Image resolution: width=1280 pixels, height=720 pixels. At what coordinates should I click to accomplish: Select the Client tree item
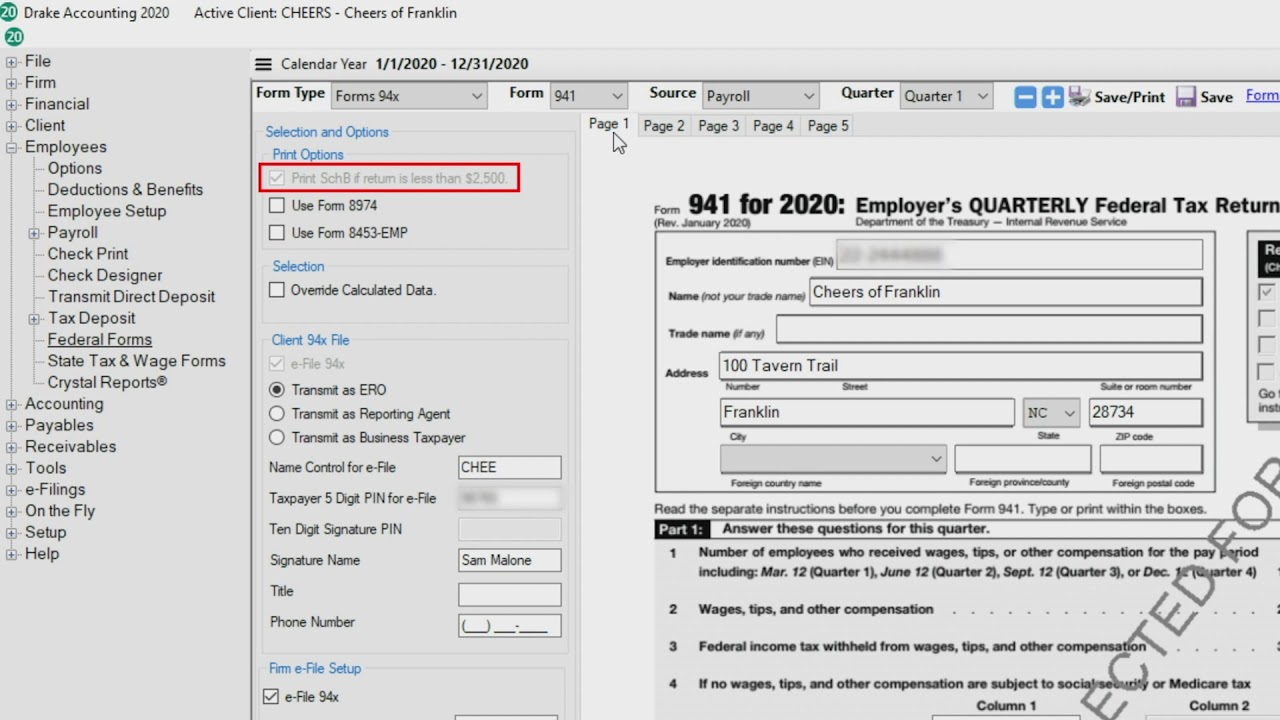coord(45,125)
